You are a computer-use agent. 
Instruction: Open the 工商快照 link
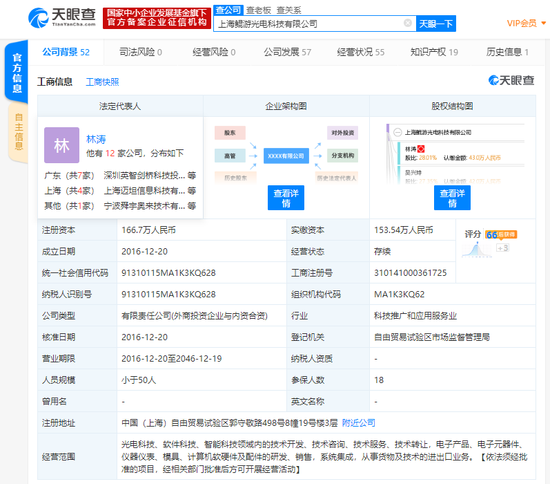point(102,82)
